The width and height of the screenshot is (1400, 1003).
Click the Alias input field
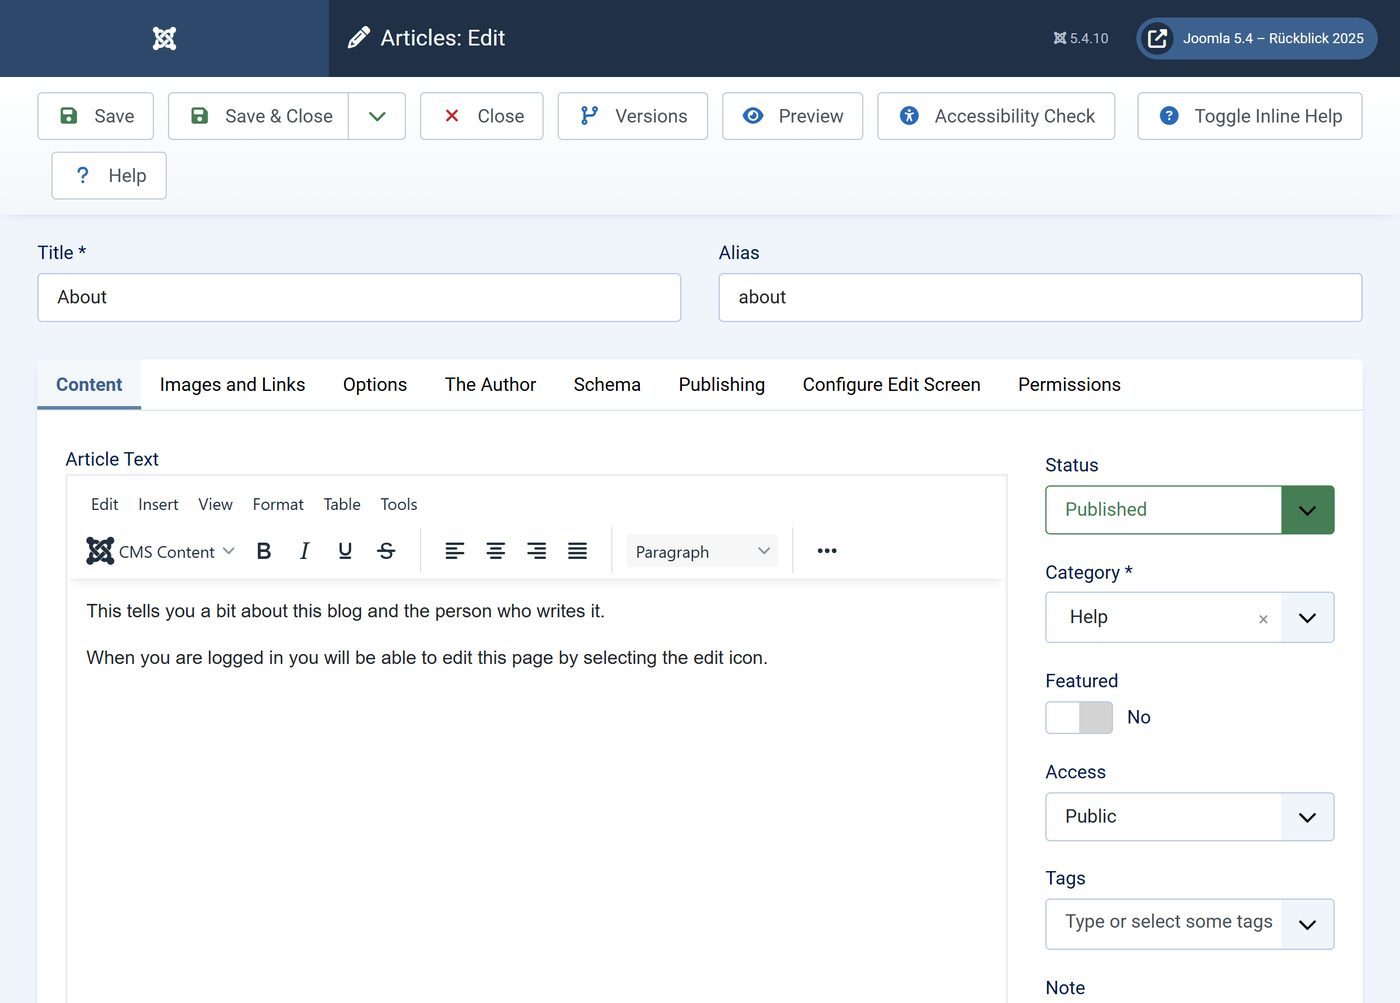click(1040, 298)
